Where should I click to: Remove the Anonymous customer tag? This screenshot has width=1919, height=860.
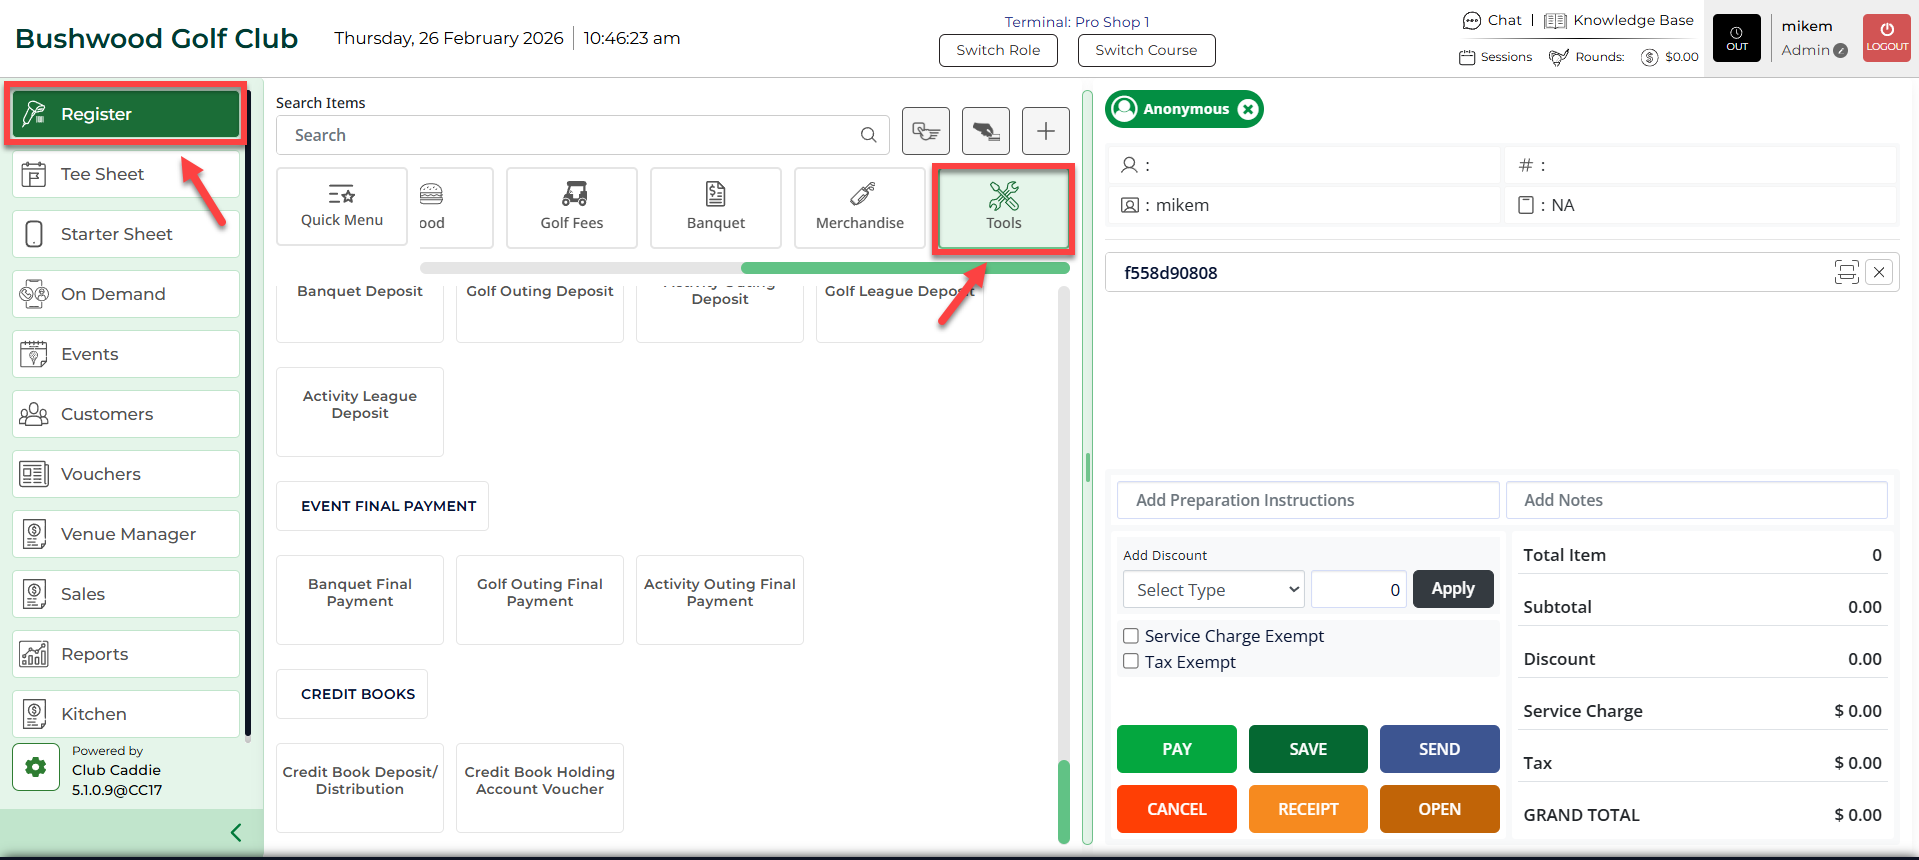[x=1248, y=109]
